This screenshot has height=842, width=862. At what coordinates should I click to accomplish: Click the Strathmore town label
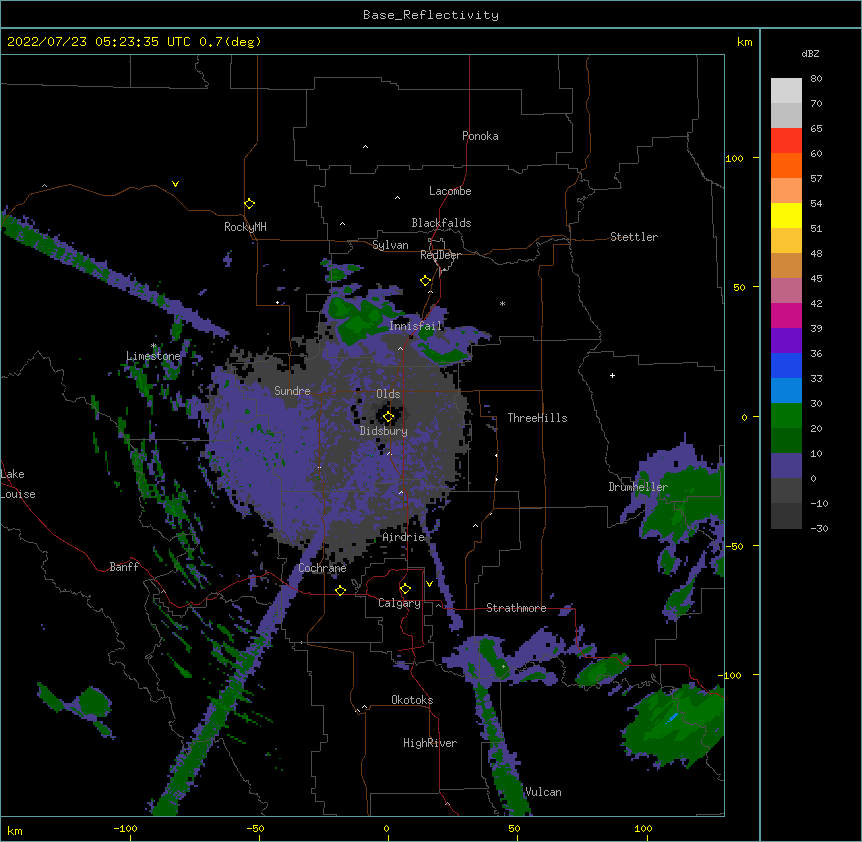point(516,608)
